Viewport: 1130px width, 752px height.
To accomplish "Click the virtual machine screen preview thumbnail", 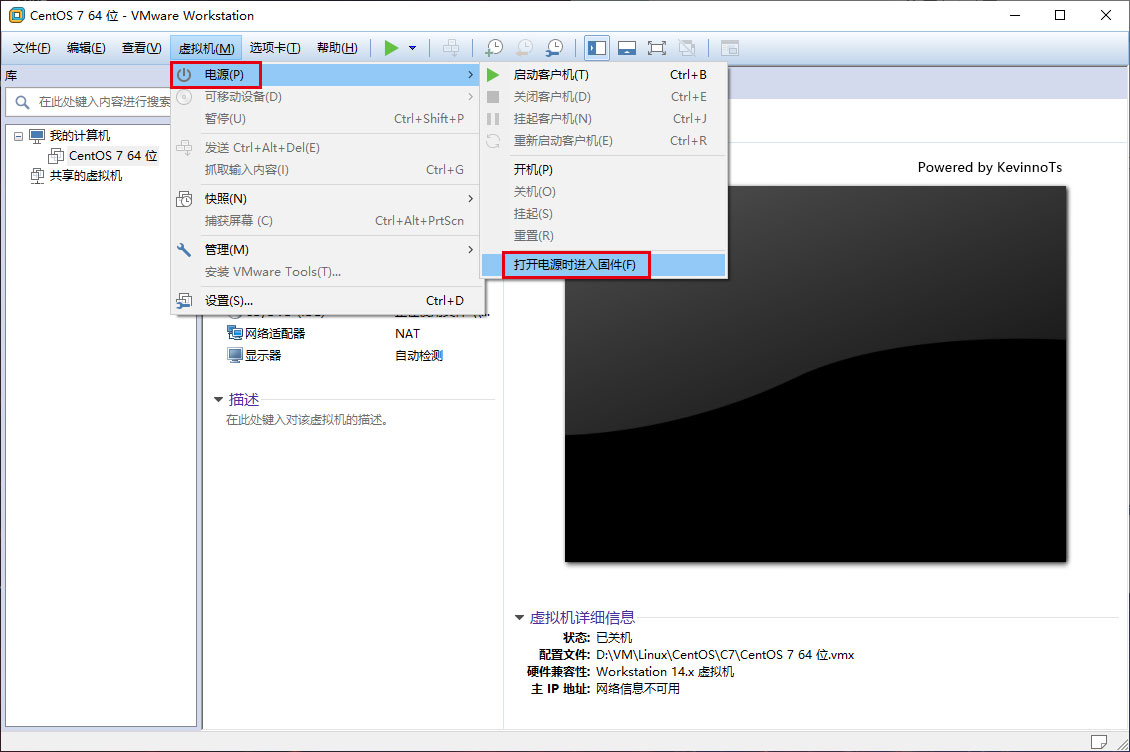I will click(815, 374).
